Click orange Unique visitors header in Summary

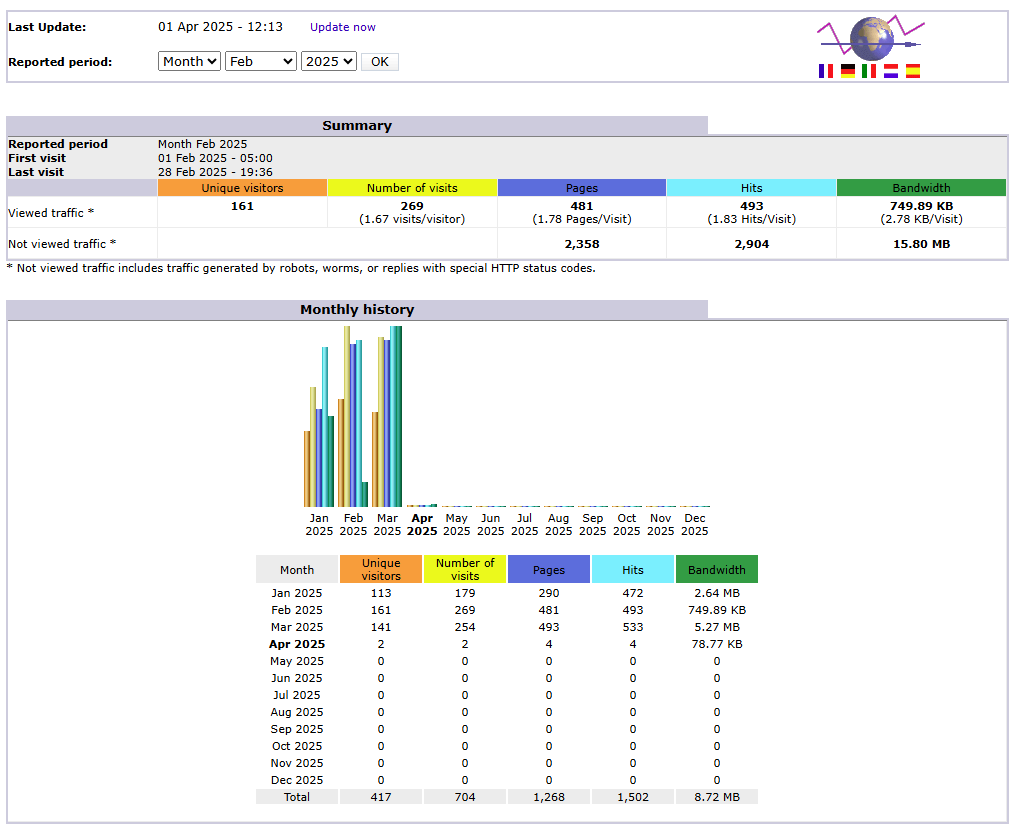[x=242, y=188]
